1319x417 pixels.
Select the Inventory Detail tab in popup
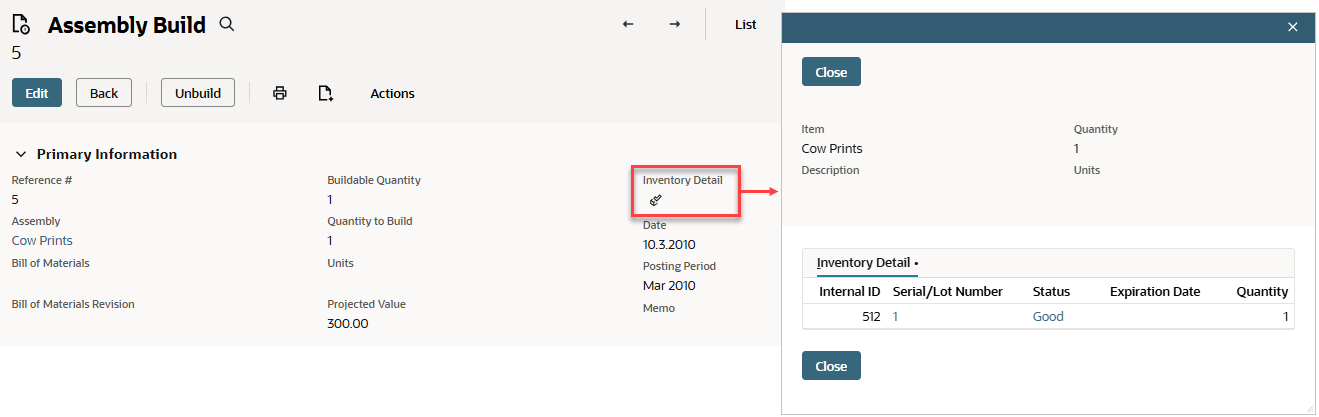tap(866, 263)
